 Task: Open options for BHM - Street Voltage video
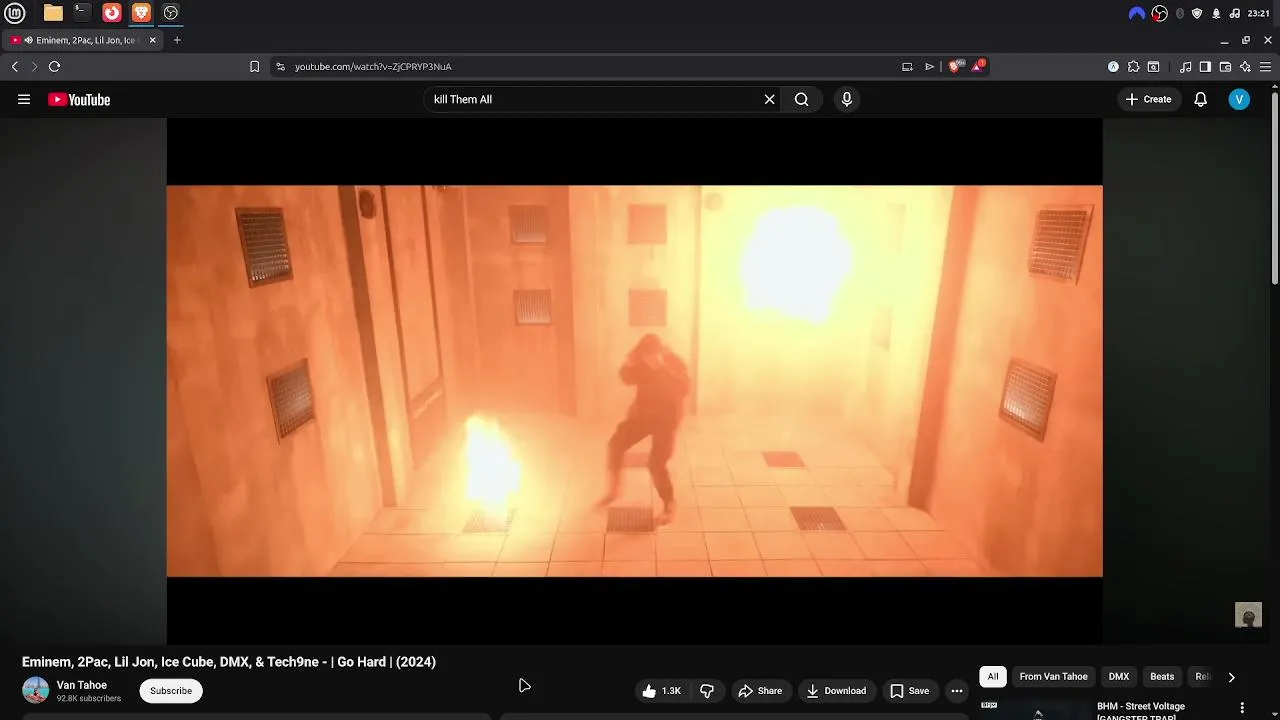(x=1242, y=708)
